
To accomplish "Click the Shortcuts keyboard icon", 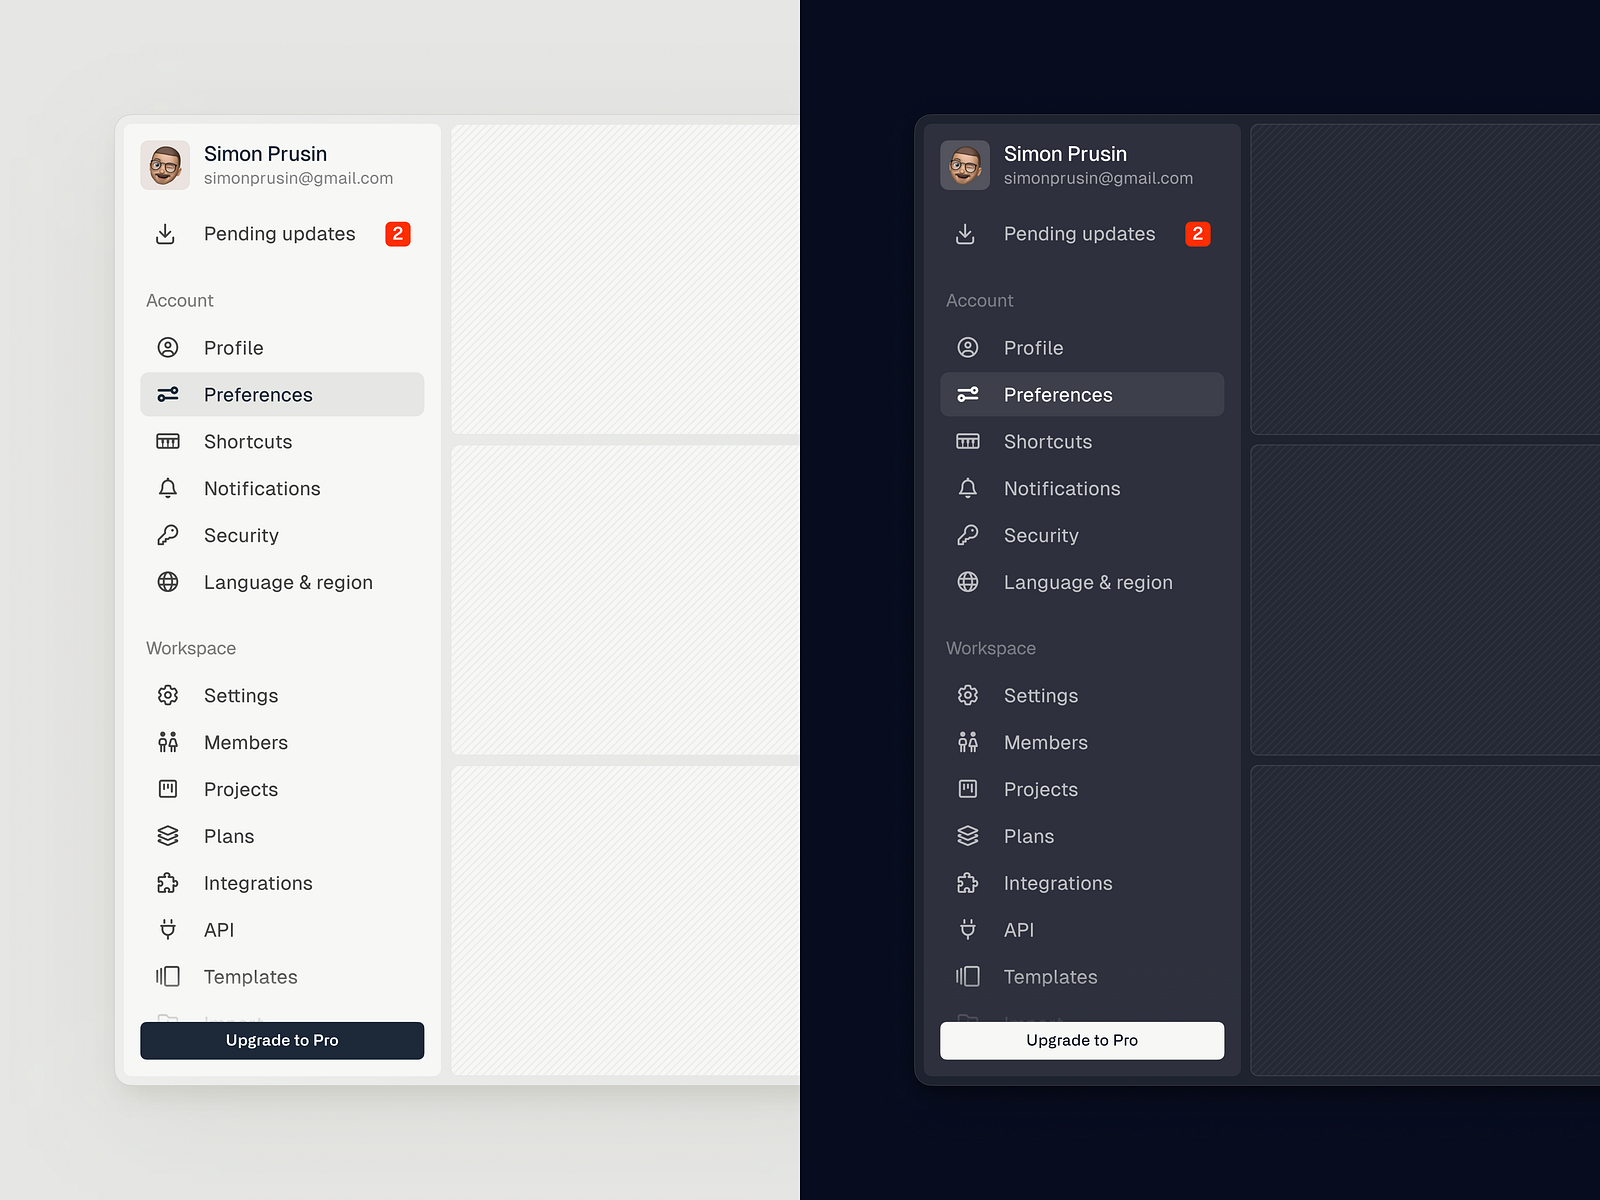I will click(168, 441).
